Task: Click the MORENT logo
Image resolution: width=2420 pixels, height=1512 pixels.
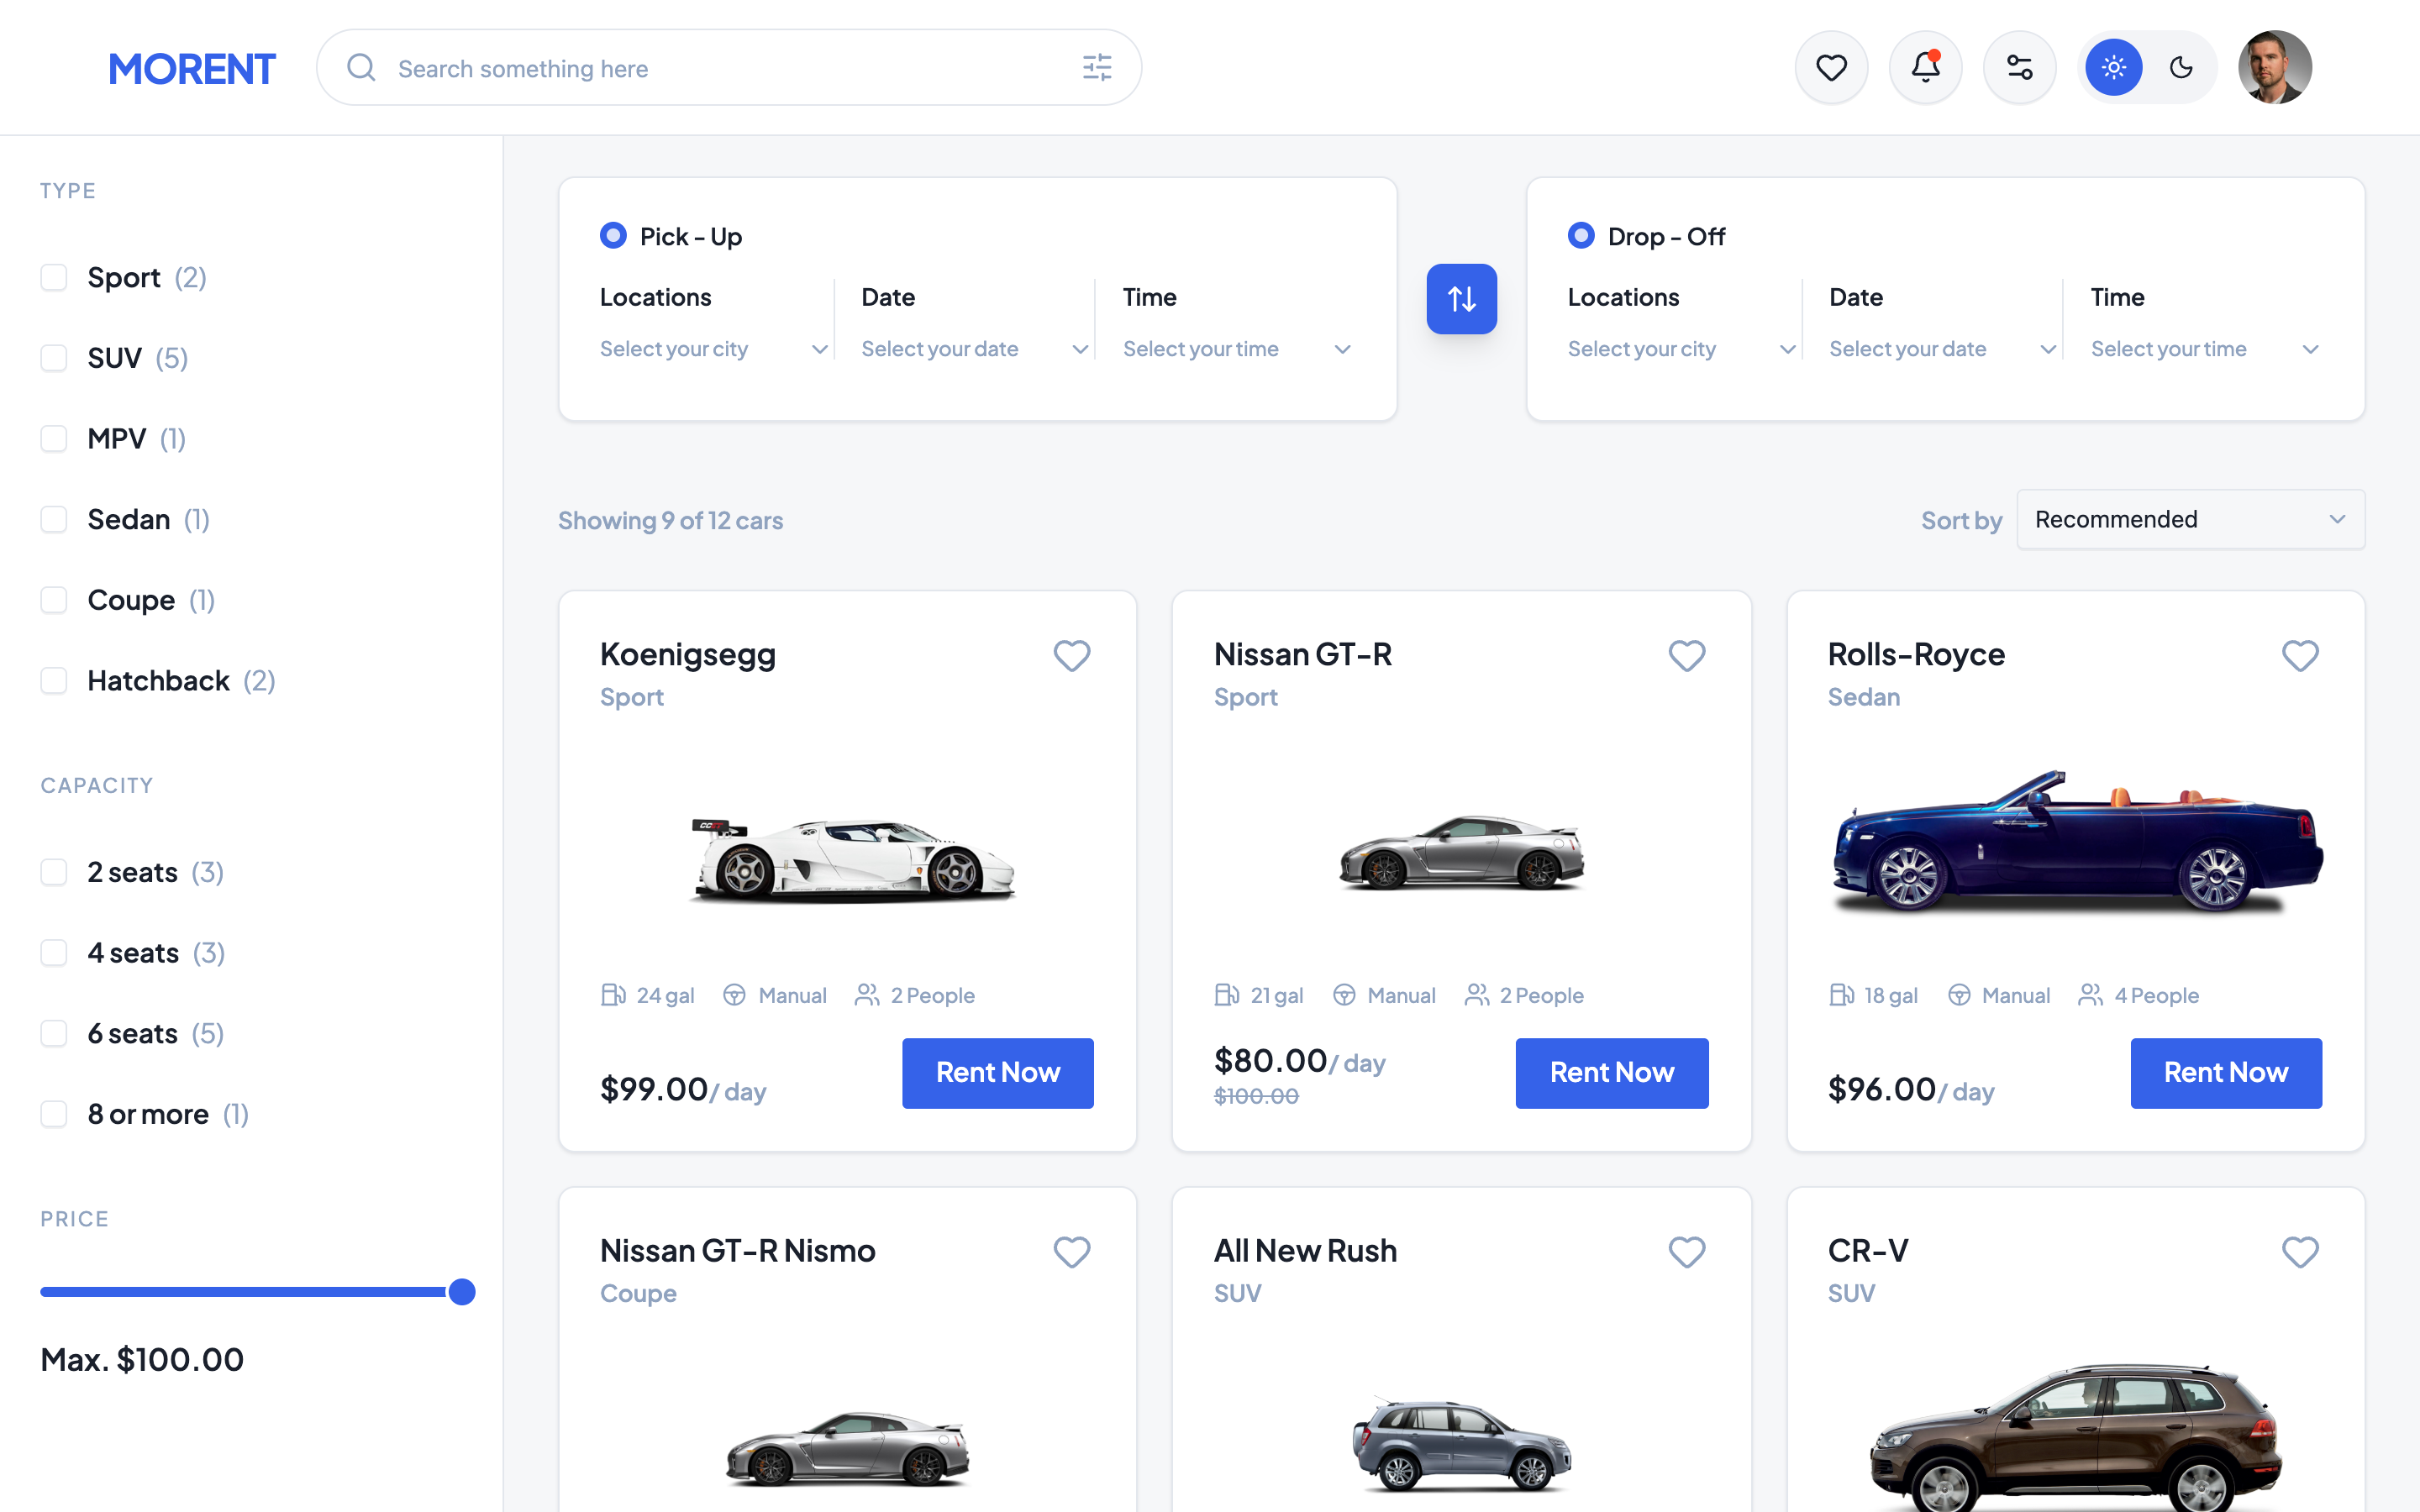Action: click(x=191, y=69)
